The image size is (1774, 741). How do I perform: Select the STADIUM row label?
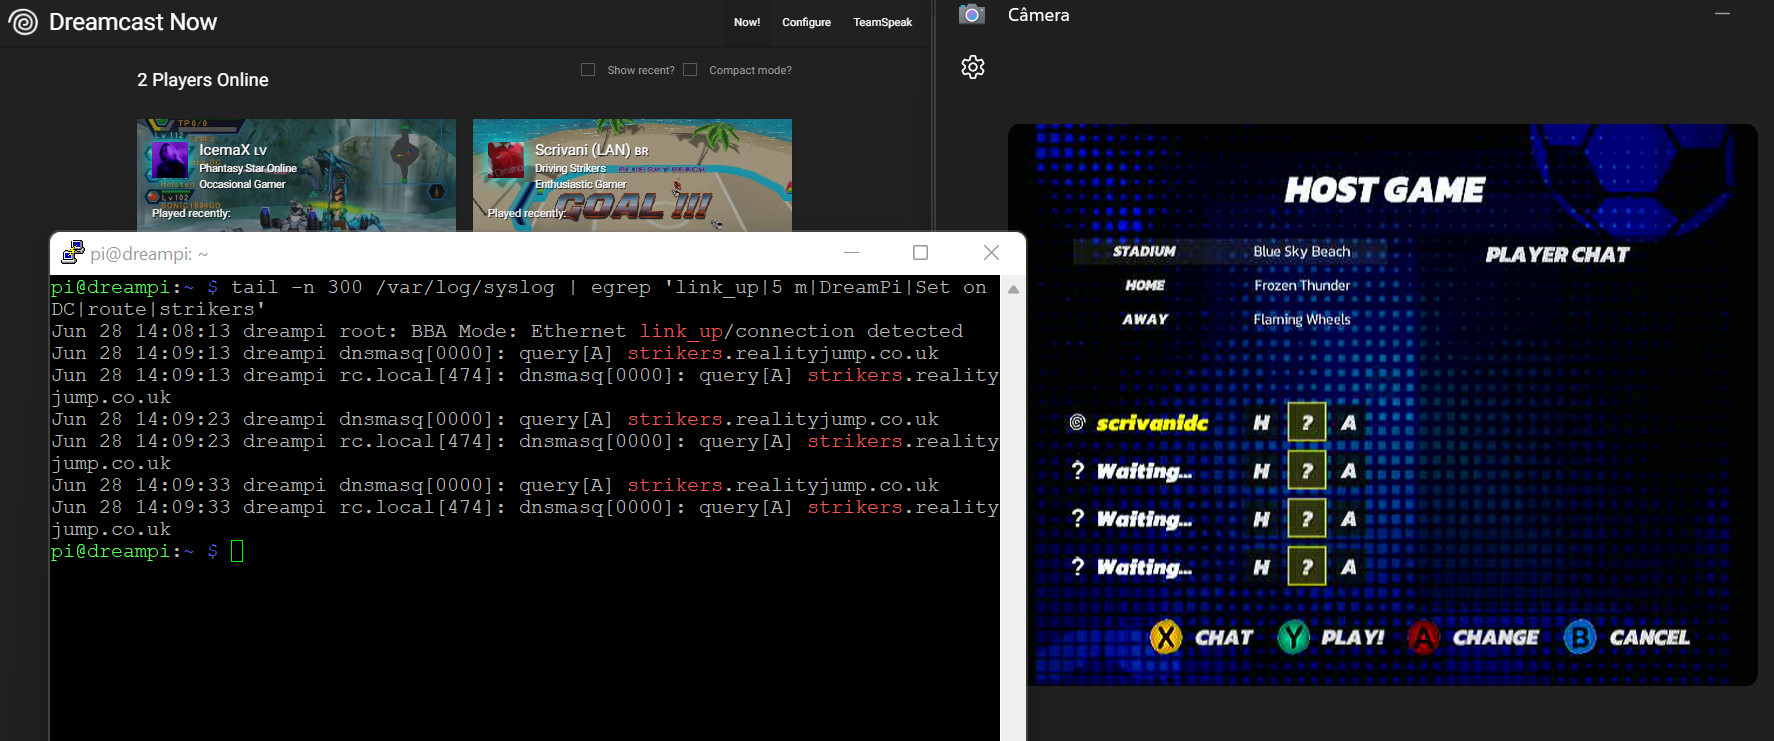[x=1144, y=251]
